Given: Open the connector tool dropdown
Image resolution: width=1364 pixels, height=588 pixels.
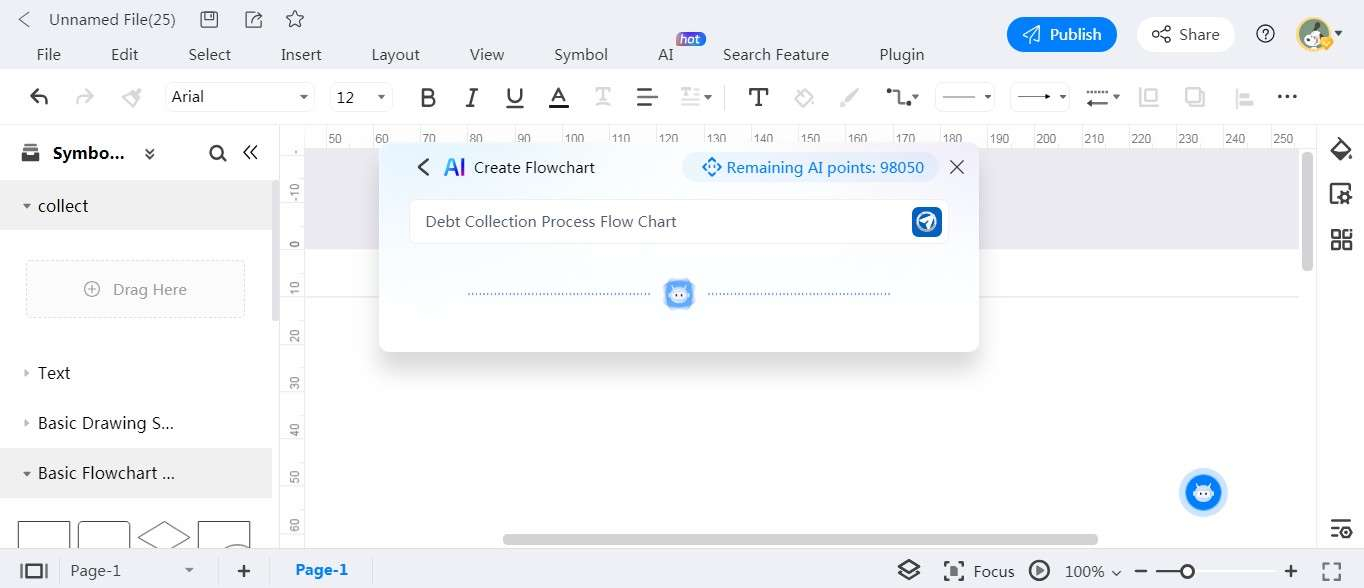Looking at the screenshot, I should pyautogui.click(x=901, y=97).
